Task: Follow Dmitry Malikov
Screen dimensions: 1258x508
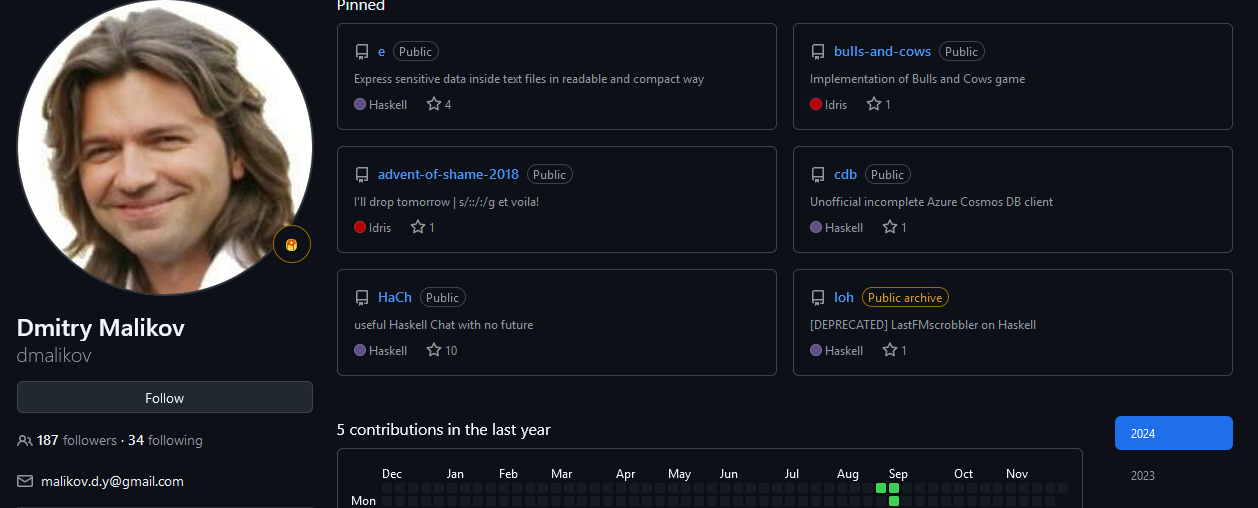Action: [x=165, y=397]
